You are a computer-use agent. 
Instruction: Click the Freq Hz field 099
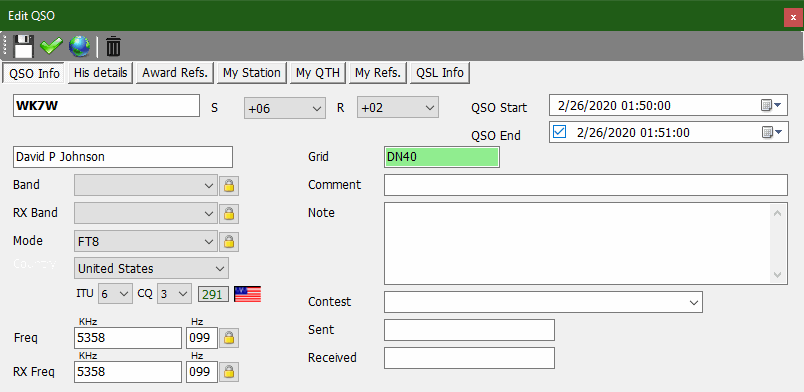pos(202,339)
